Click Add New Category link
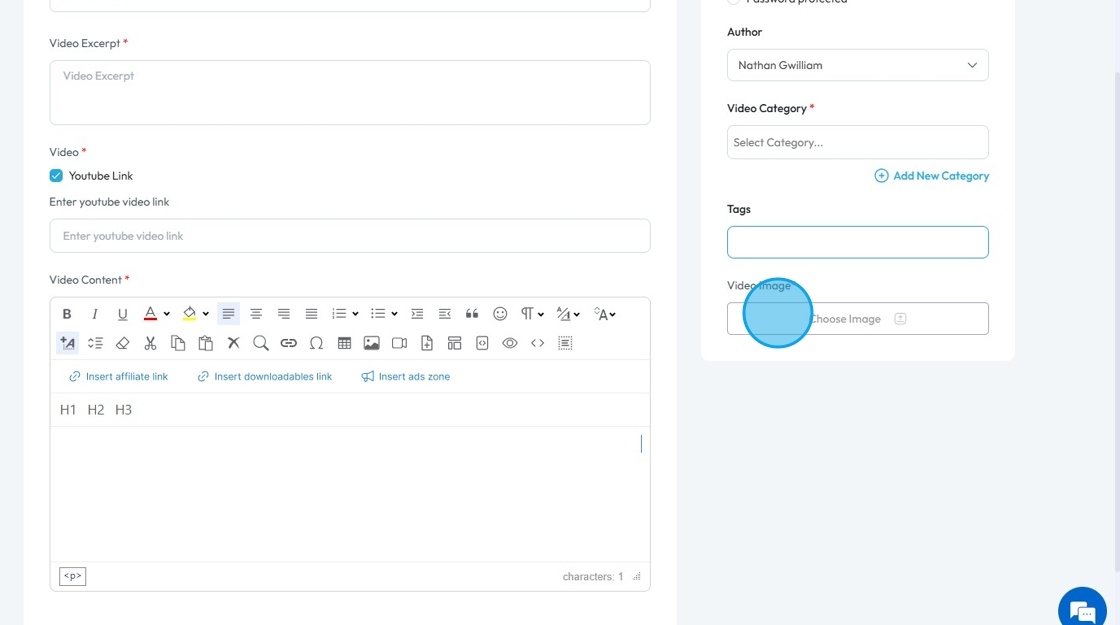The image size is (1120, 625). tap(931, 176)
